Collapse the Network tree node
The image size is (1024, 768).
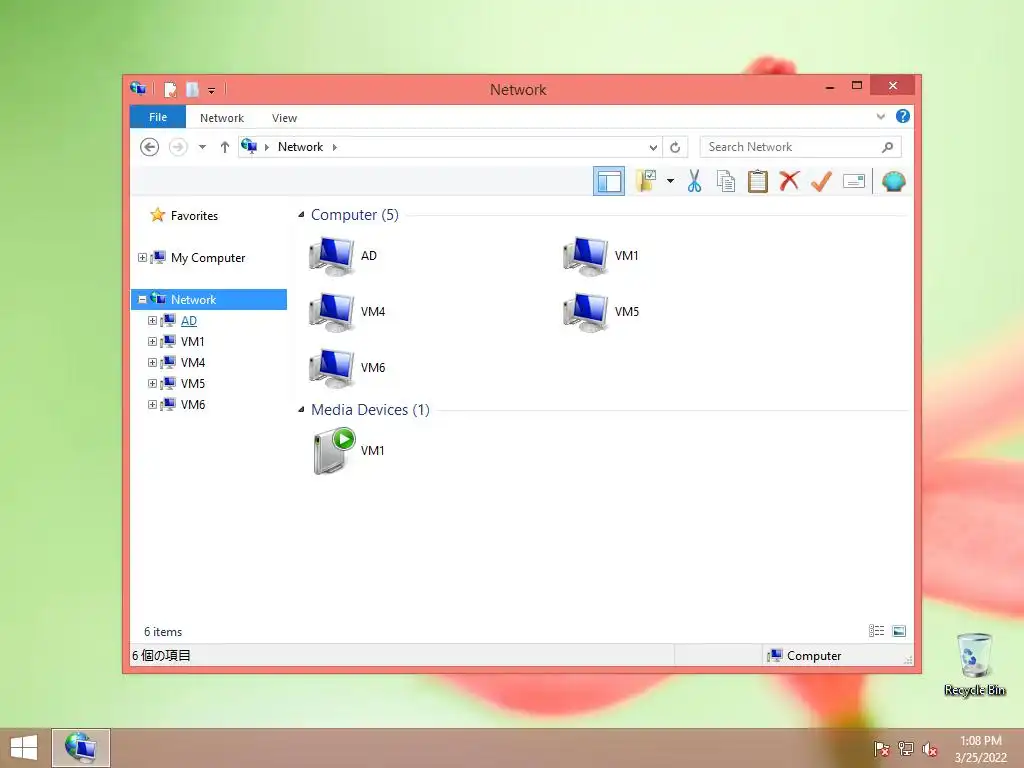tap(142, 300)
